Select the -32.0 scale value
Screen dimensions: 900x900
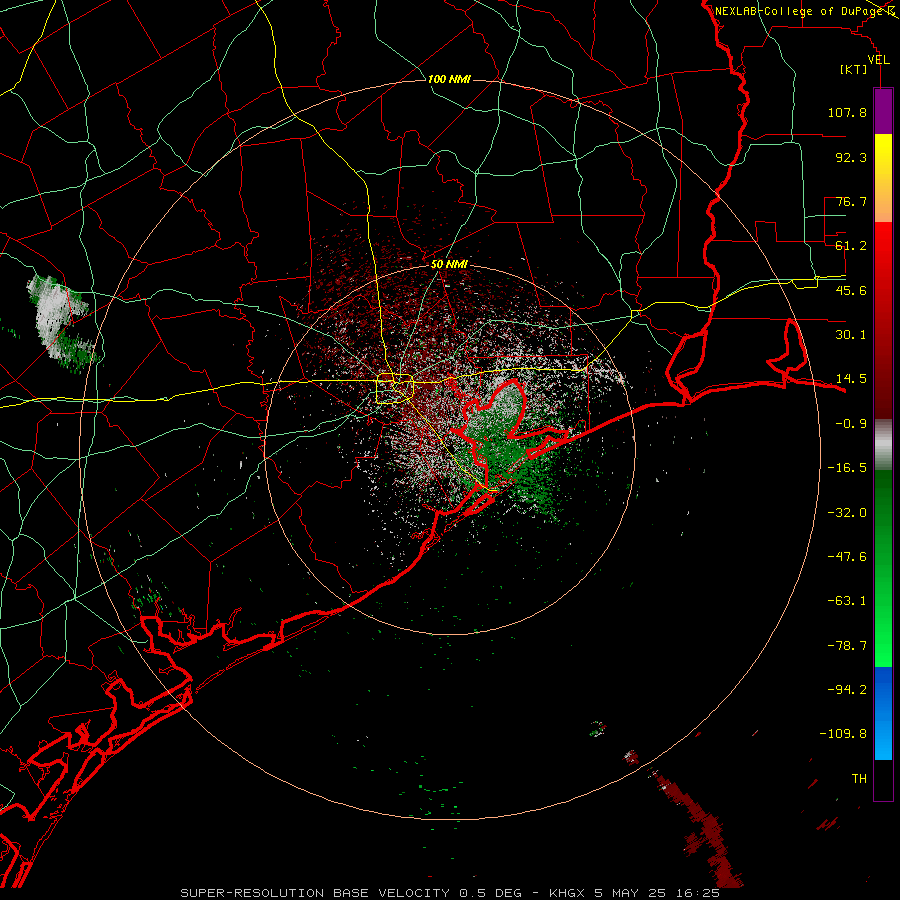coord(847,512)
